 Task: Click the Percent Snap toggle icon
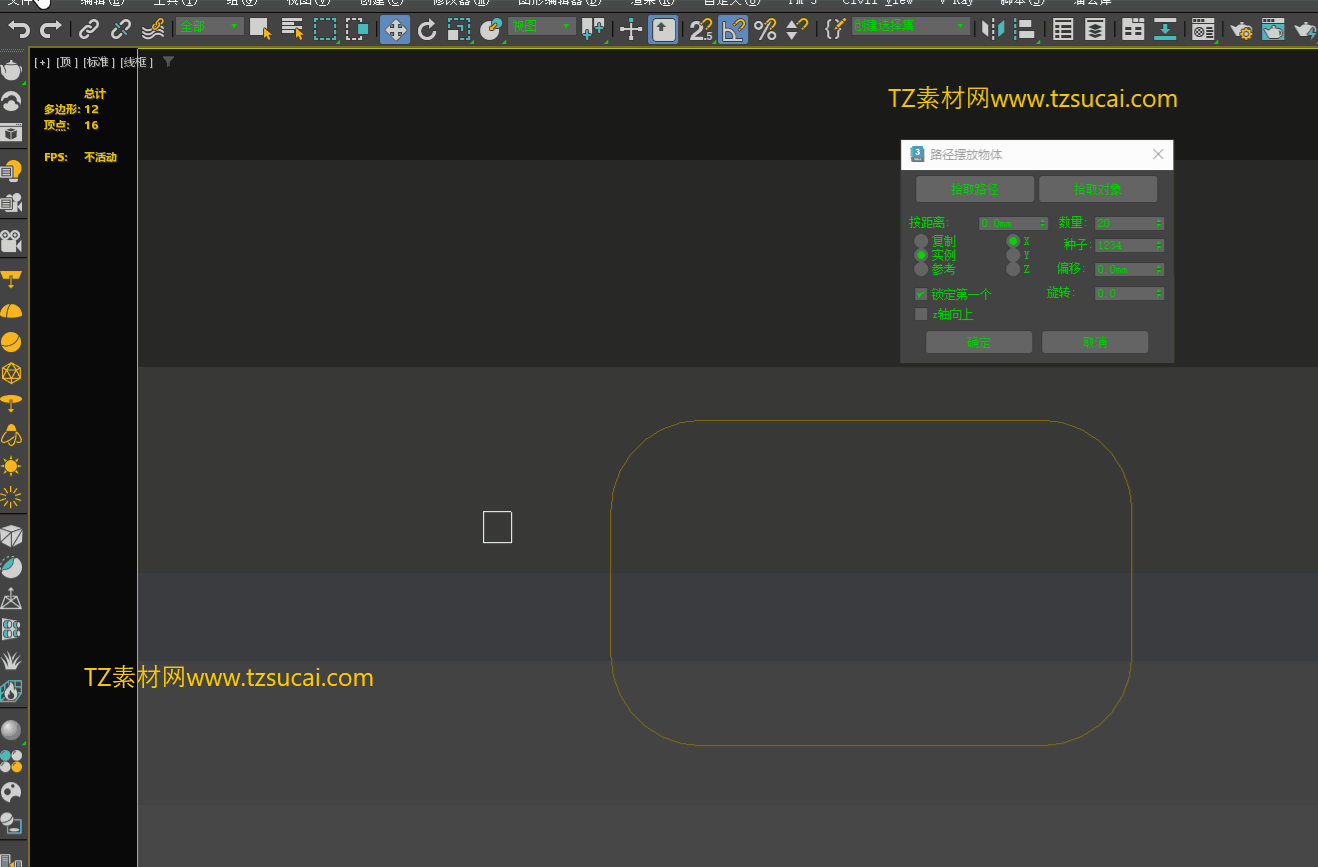765,29
